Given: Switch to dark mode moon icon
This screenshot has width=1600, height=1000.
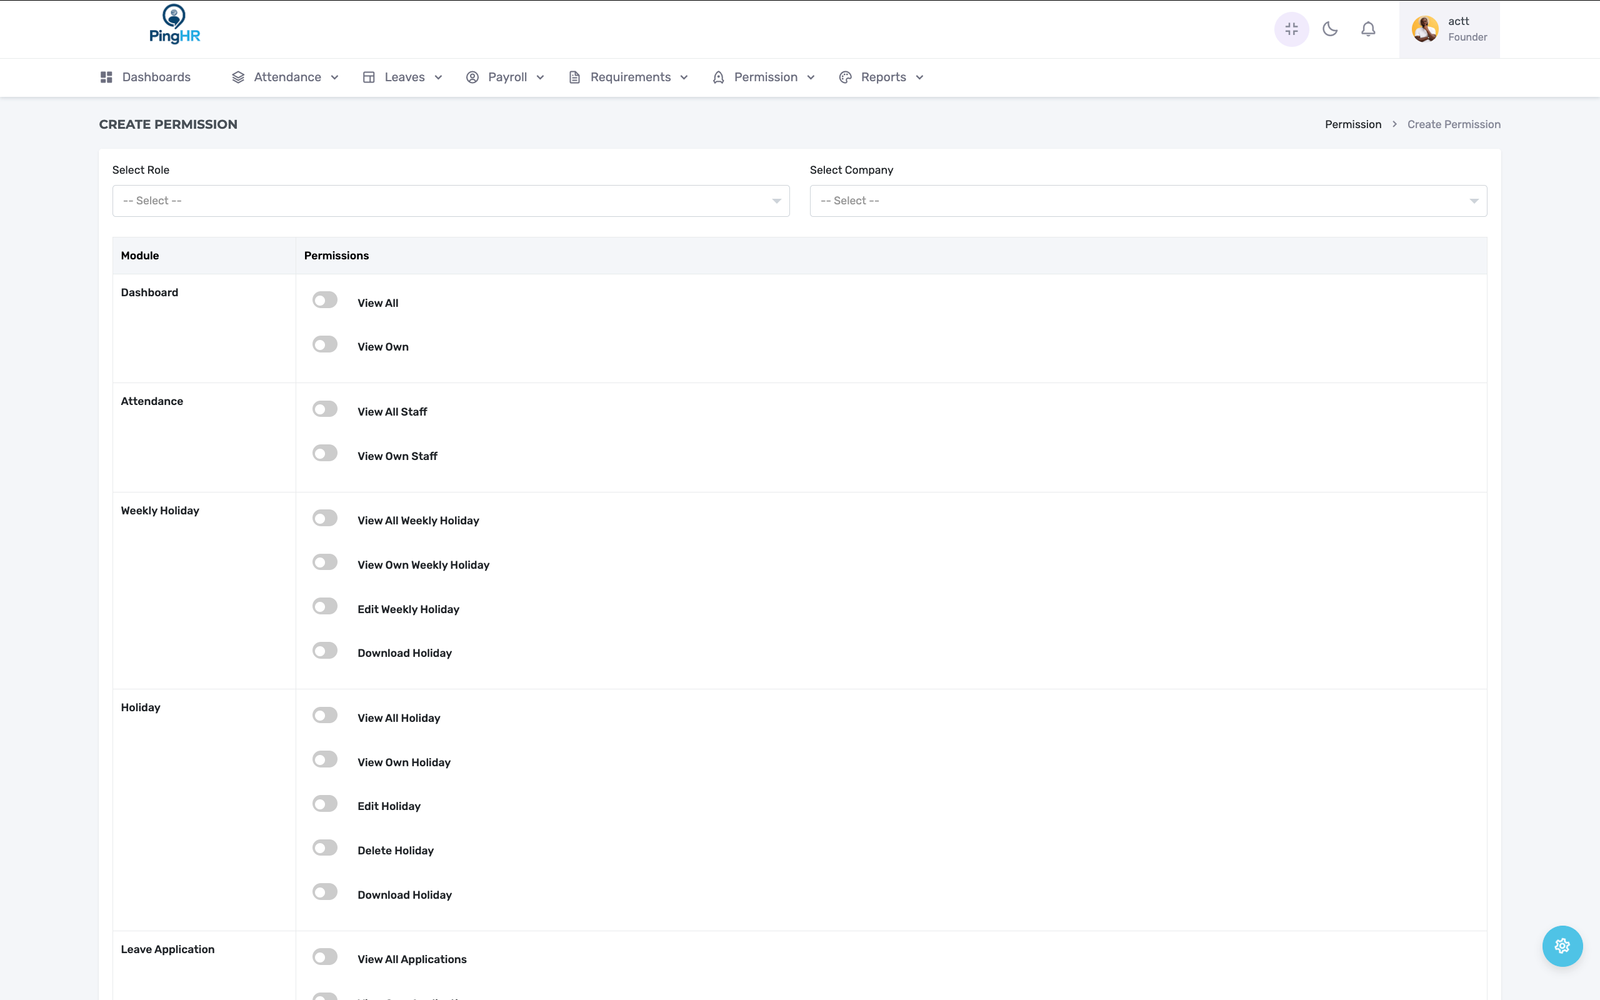Looking at the screenshot, I should point(1330,29).
